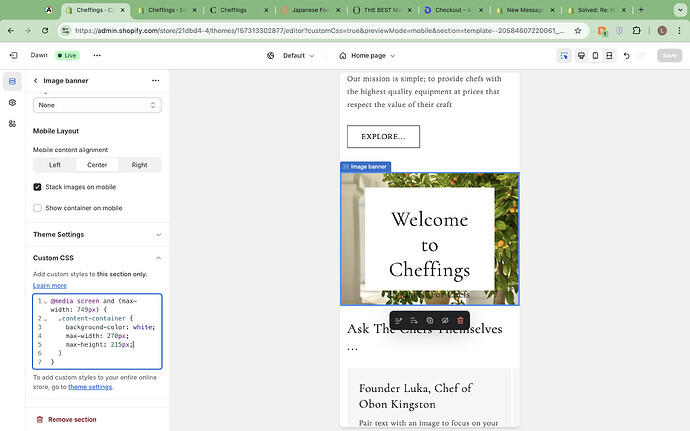The width and height of the screenshot is (690, 431).
Task: Go back from Image banner panel
Action: 36,81
